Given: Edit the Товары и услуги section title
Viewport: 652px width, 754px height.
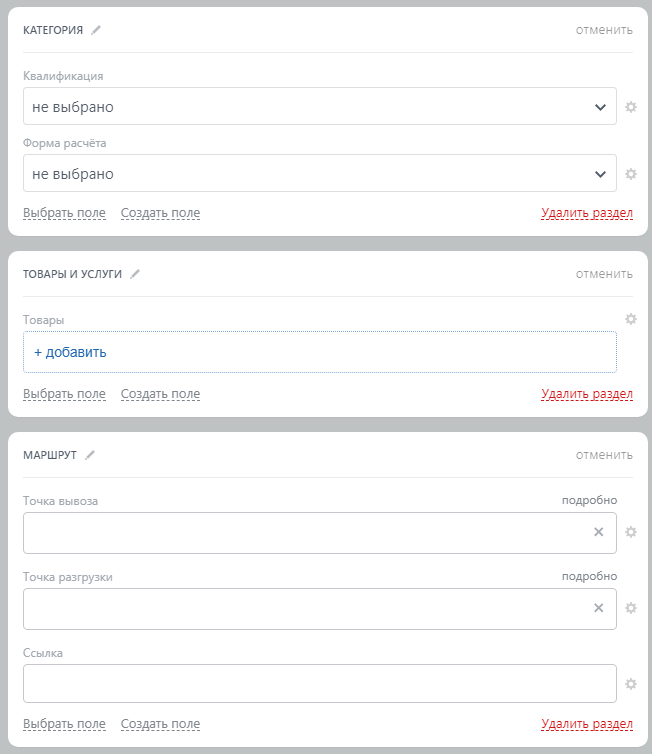Looking at the screenshot, I should tap(135, 274).
